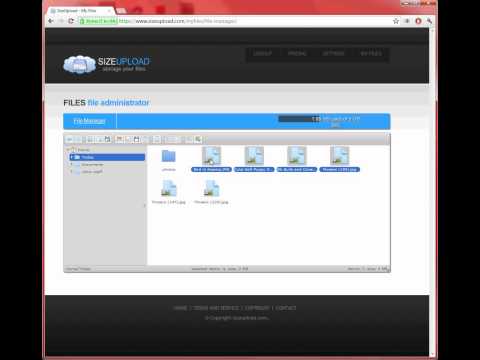
Task: Open MY FILES in the top navigation
Action: tap(371, 53)
